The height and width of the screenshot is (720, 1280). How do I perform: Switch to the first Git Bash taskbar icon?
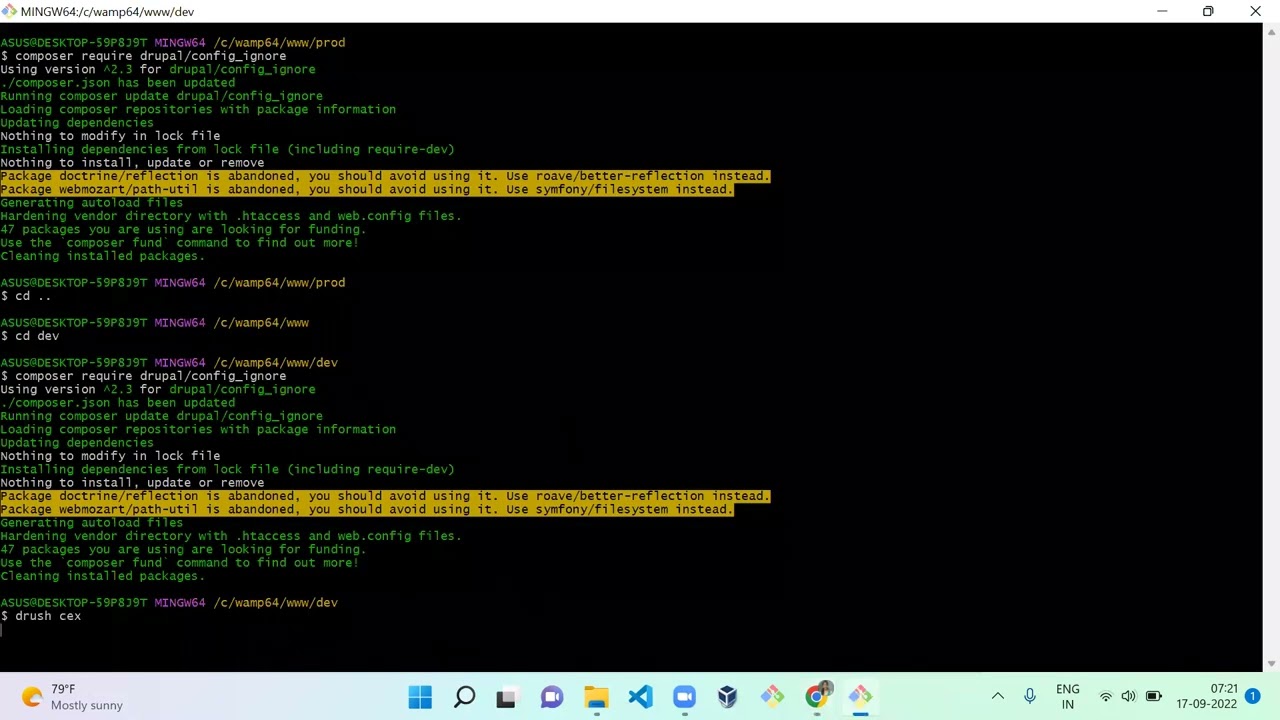tap(772, 697)
